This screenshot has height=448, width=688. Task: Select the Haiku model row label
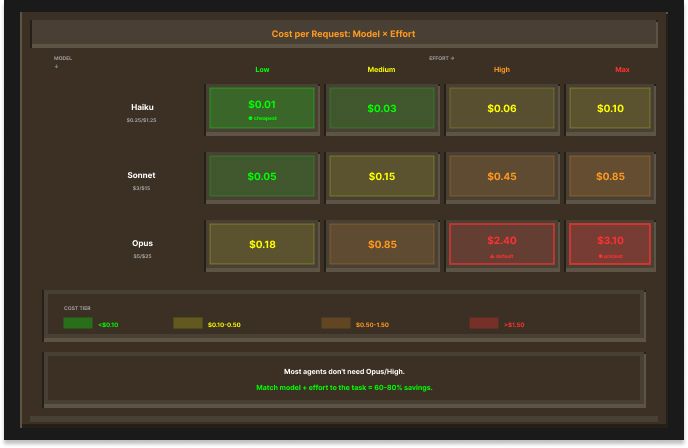142,107
